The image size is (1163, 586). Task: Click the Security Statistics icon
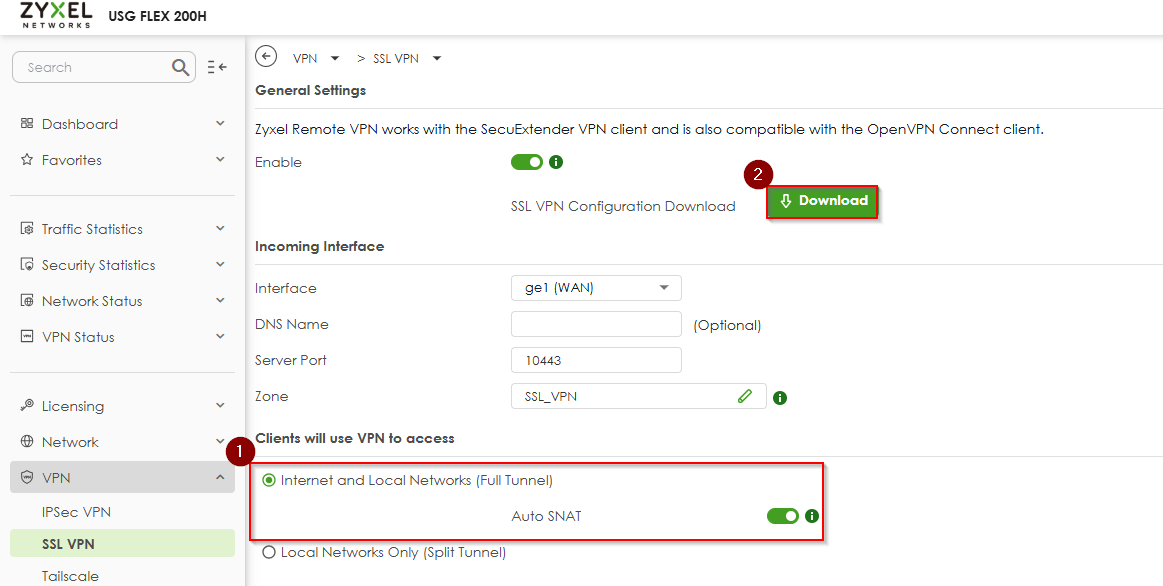(27, 265)
